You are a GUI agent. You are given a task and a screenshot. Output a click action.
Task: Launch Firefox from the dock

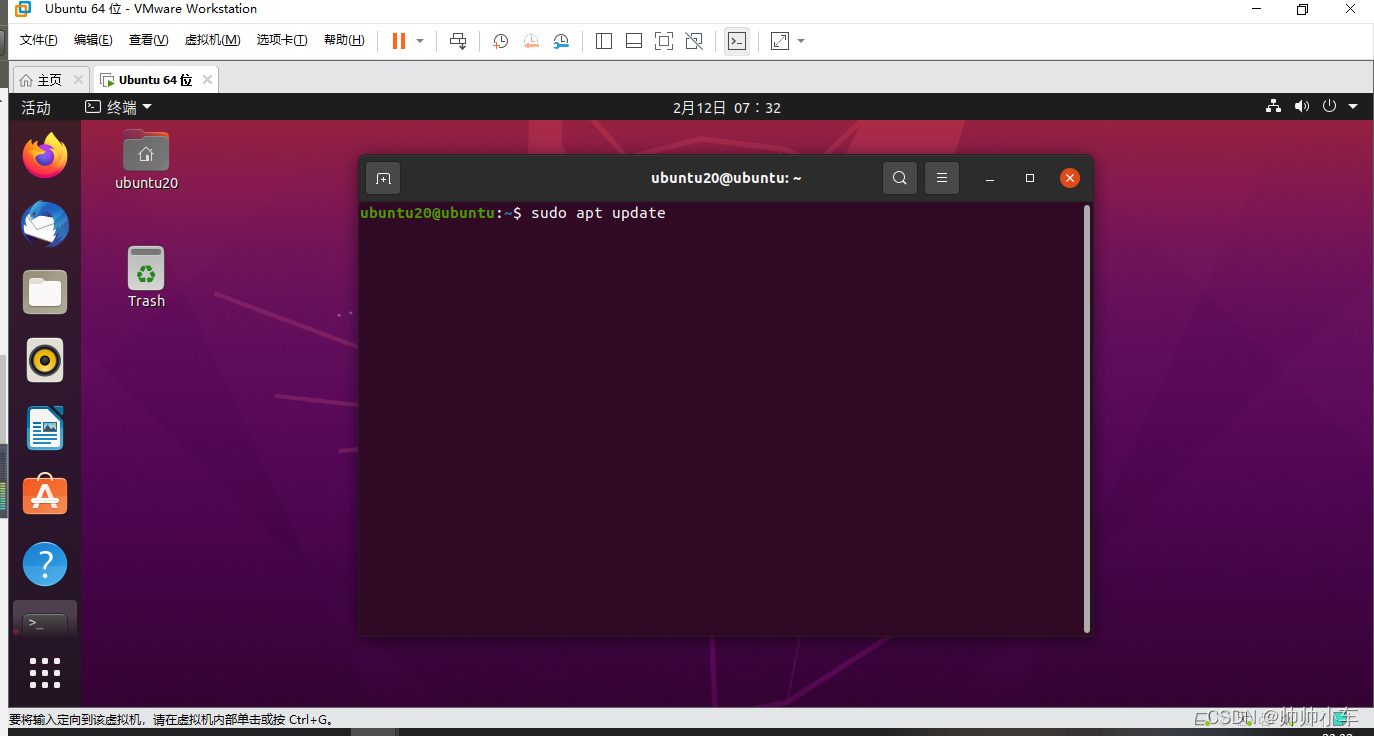pos(45,155)
